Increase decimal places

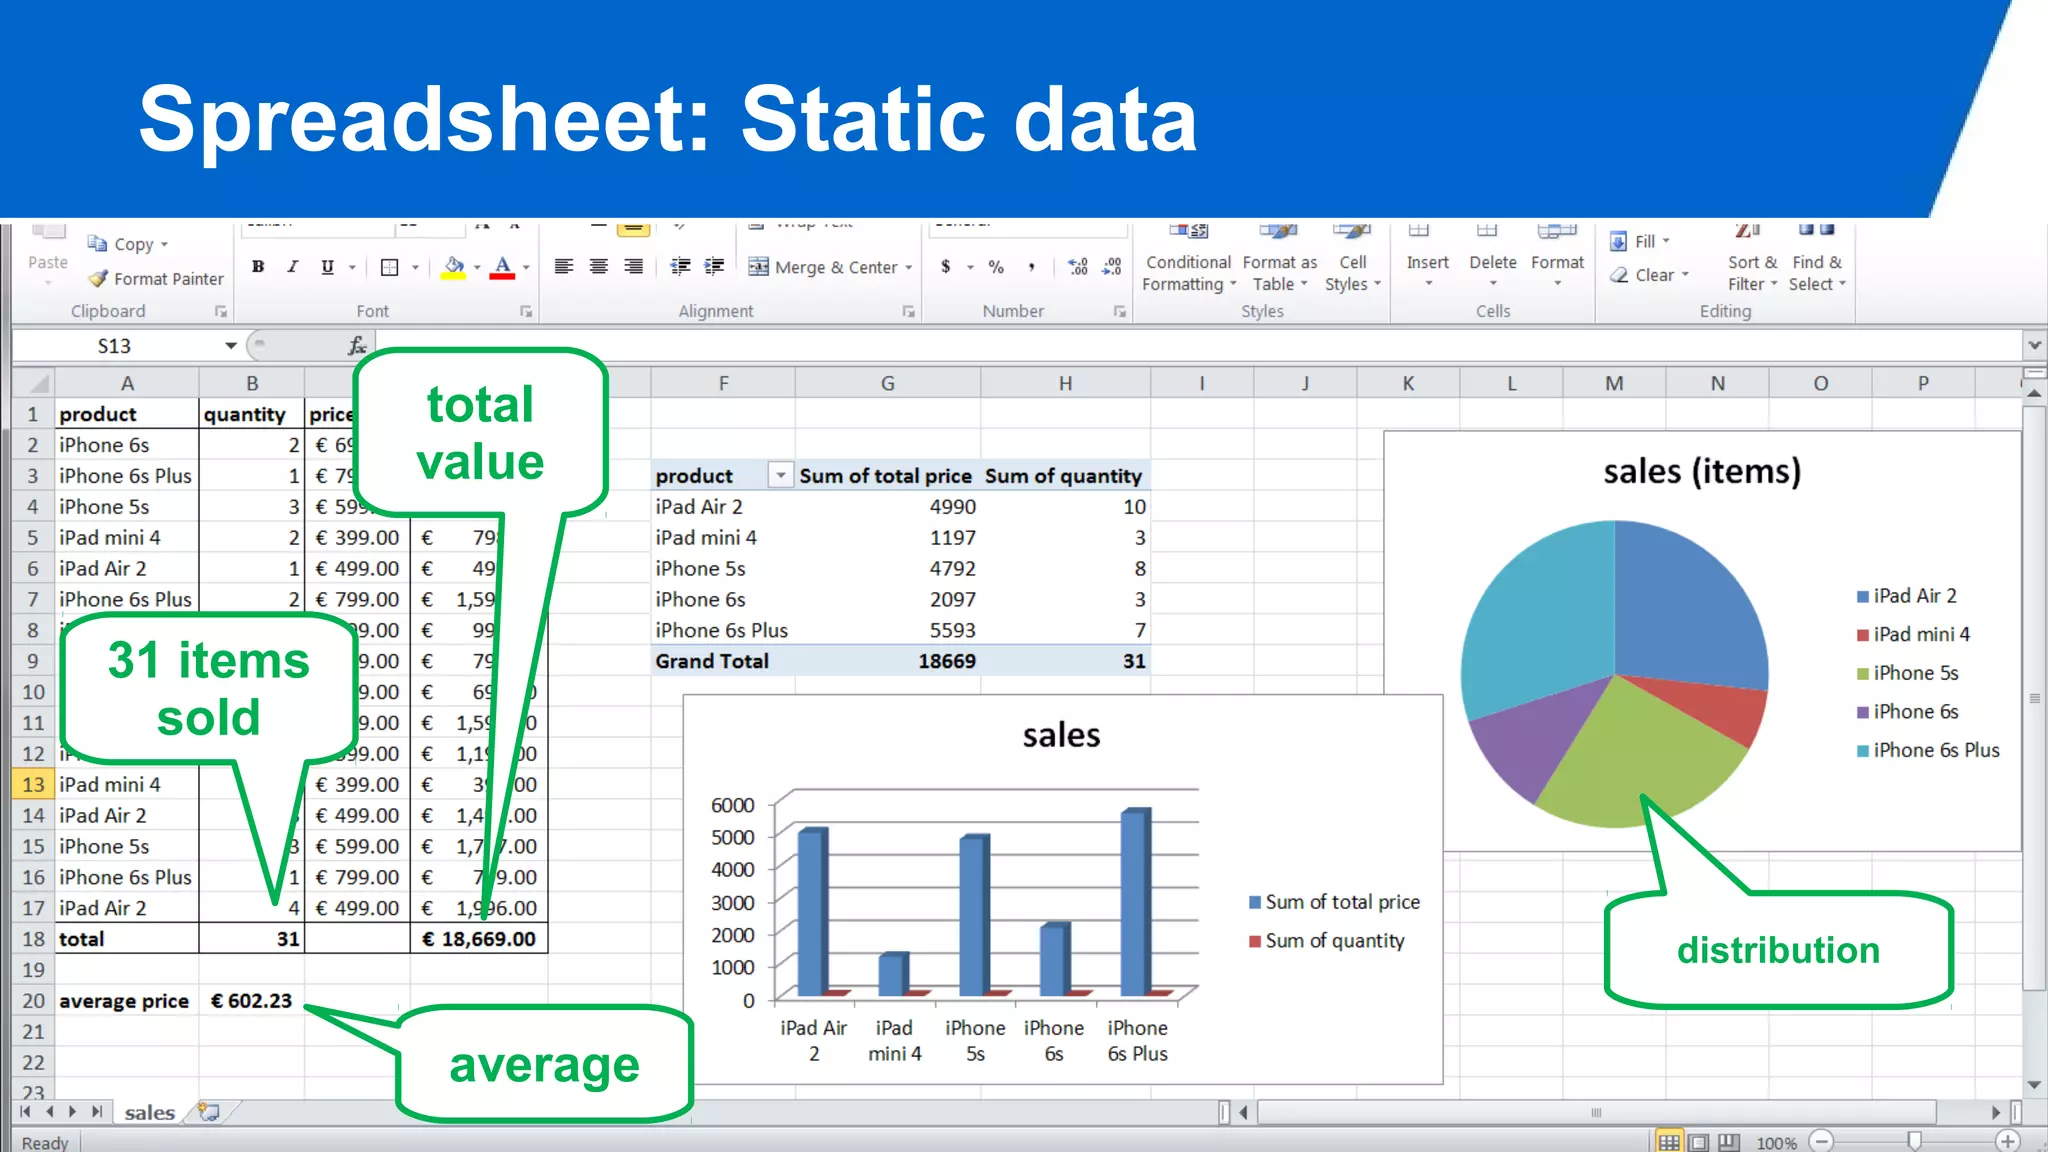[1078, 267]
